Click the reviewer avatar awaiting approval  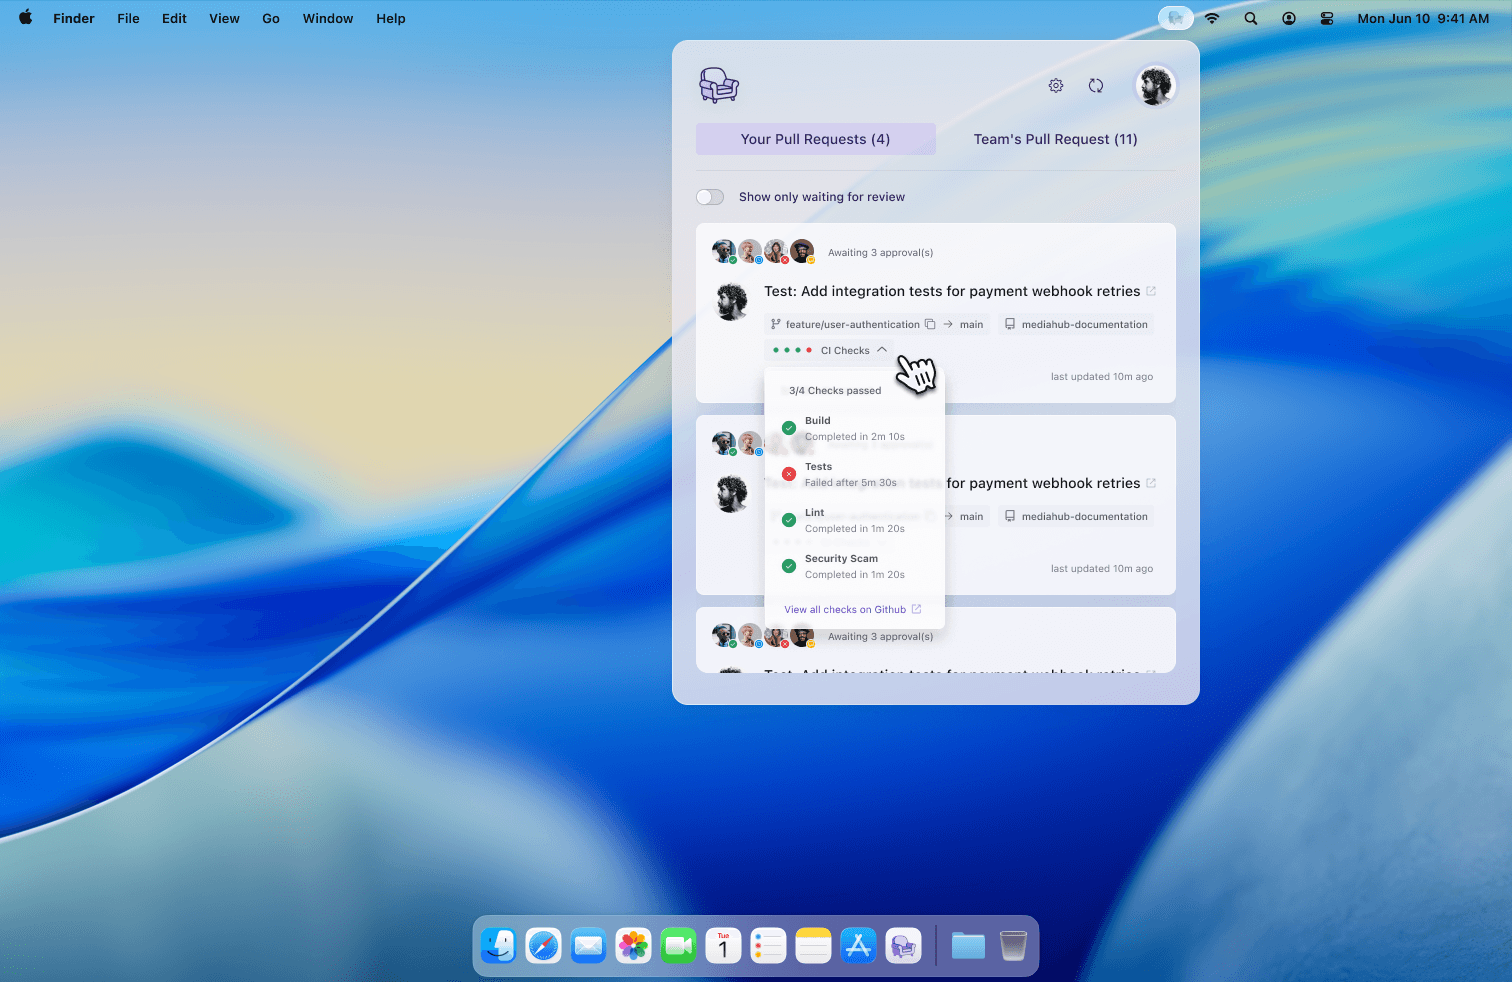724,251
